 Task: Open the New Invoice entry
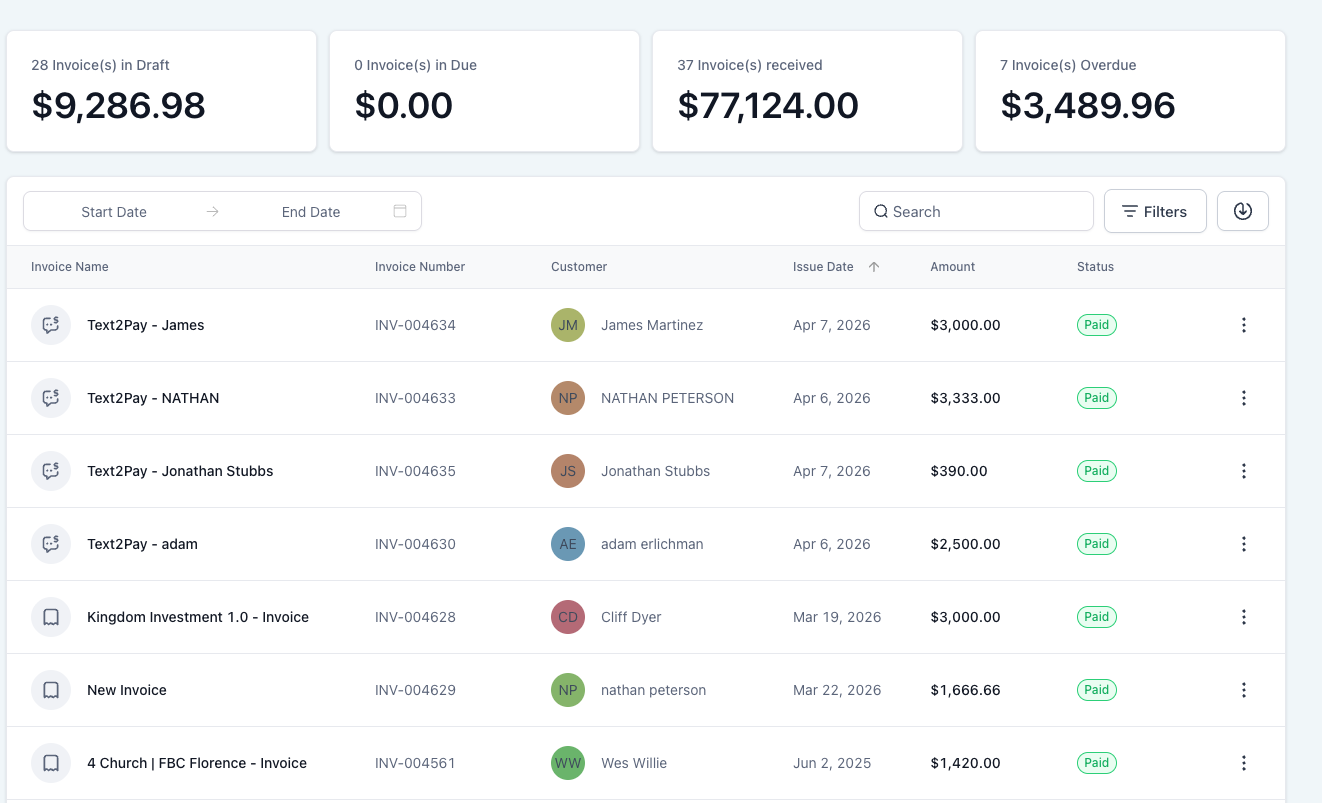127,690
